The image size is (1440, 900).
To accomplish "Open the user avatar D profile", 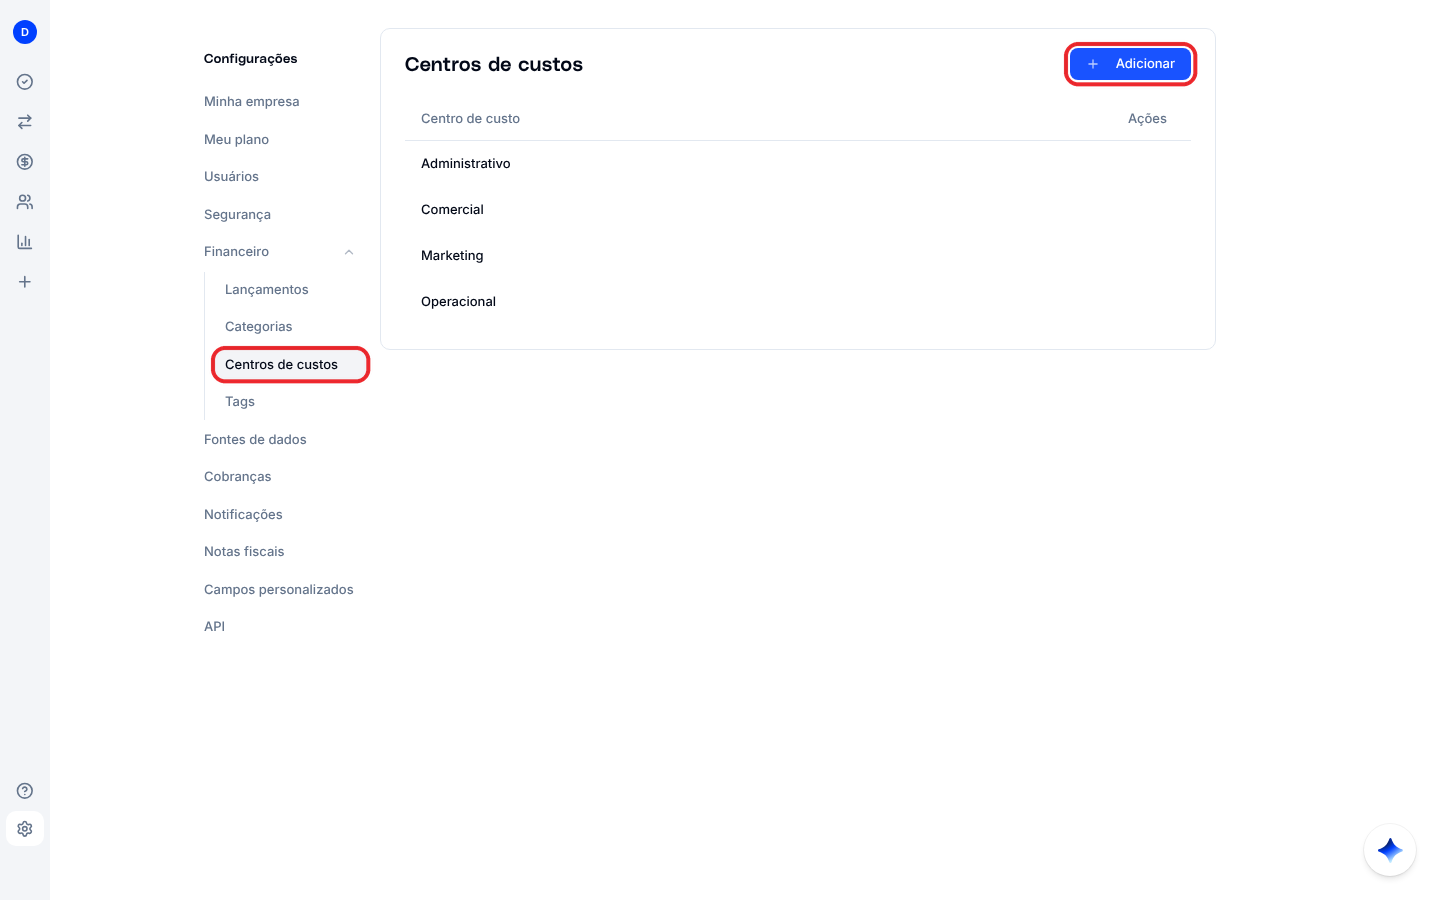I will click(x=25, y=32).
